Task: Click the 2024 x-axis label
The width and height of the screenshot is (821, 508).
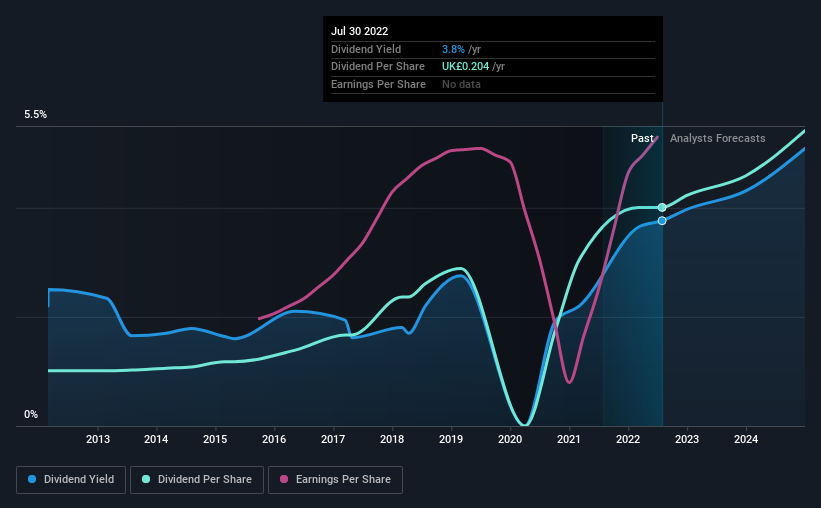Action: tap(746, 439)
